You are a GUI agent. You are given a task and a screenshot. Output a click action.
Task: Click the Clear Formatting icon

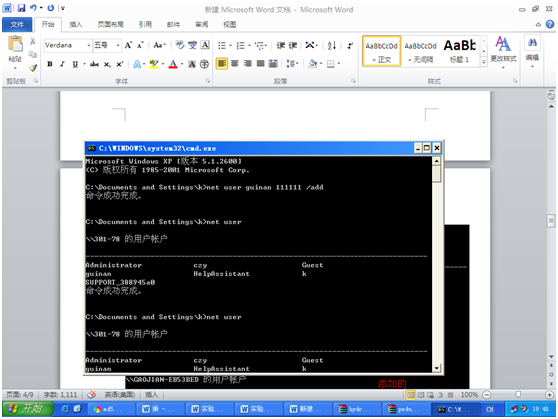[180, 45]
